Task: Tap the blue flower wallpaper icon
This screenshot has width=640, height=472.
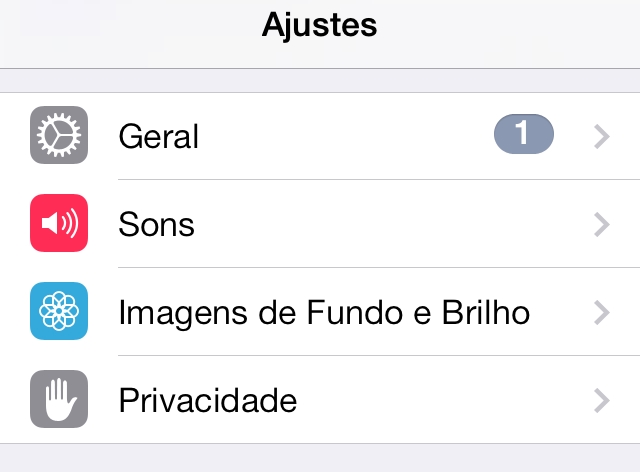Action: click(59, 311)
